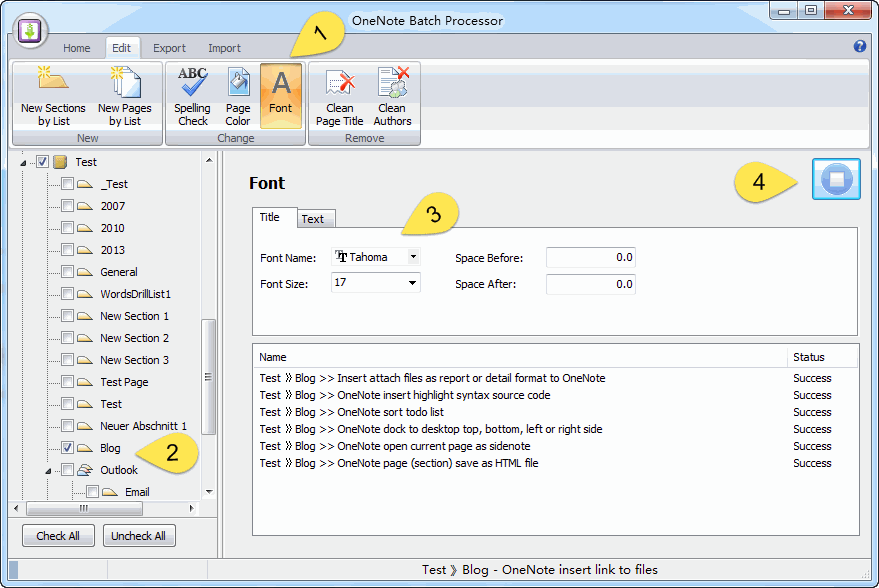Open the Font Name dropdown
The width and height of the screenshot is (879, 588).
coord(413,257)
